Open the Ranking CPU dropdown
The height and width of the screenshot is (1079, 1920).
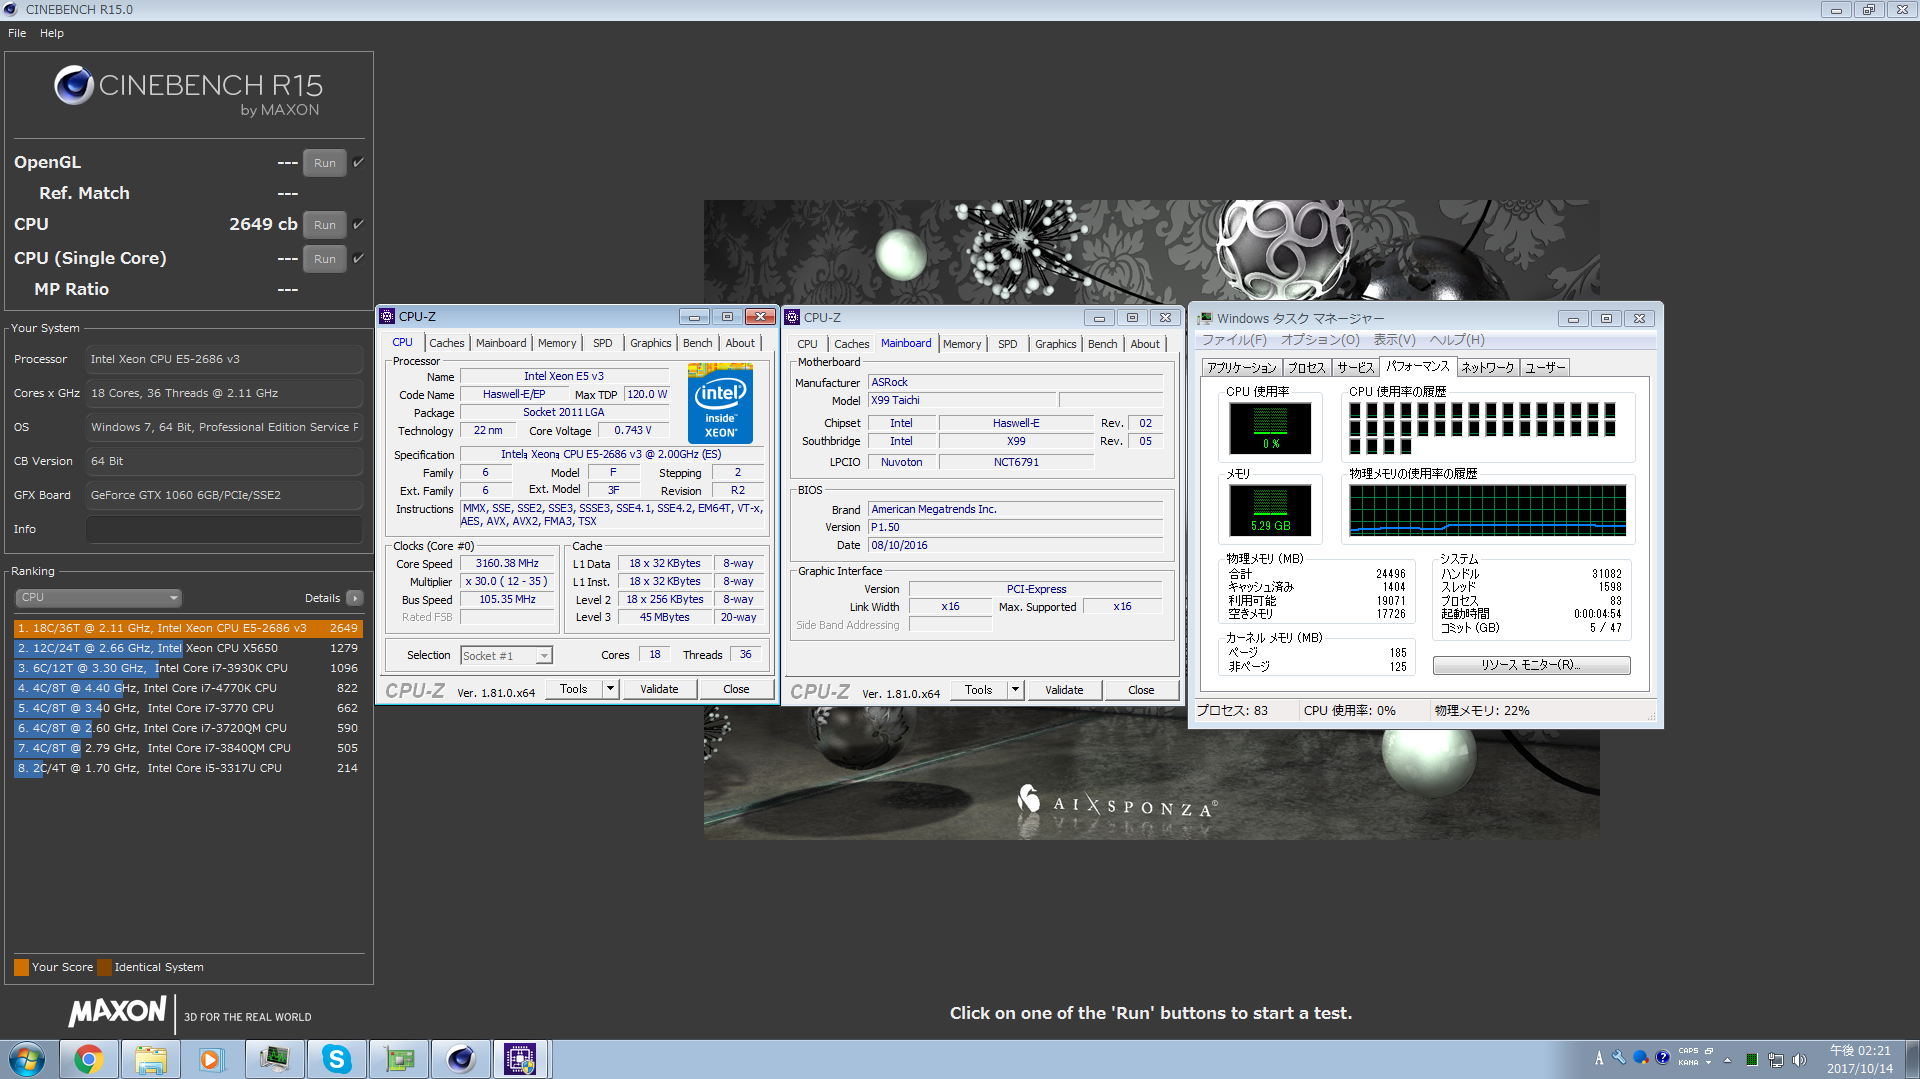point(98,598)
